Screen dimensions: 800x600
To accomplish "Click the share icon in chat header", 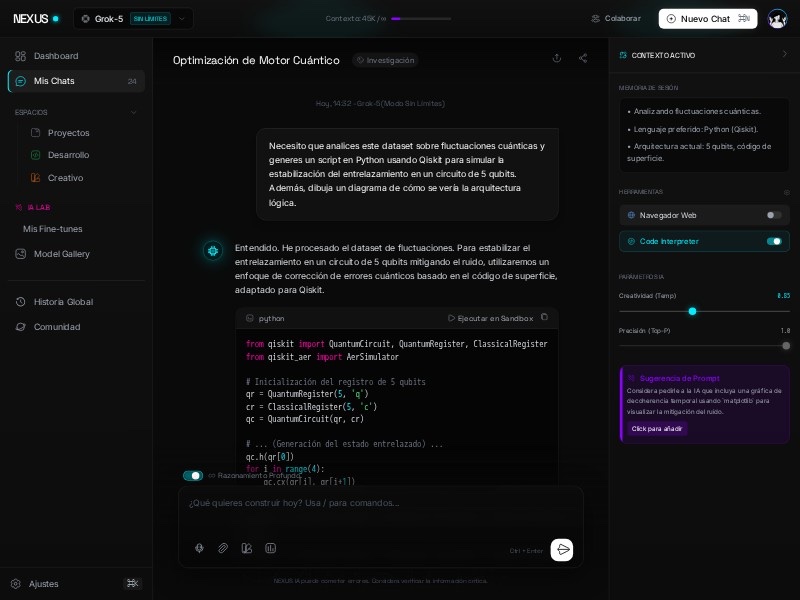I will point(583,59).
